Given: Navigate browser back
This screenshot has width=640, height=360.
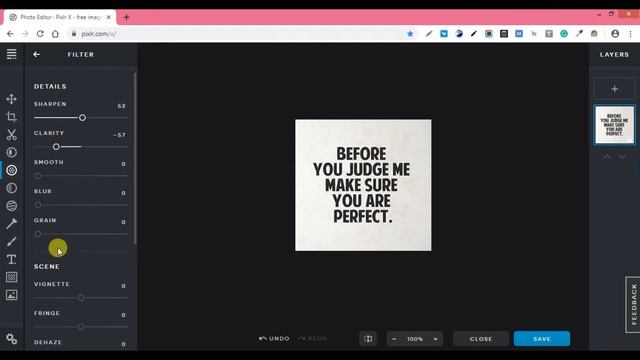Looking at the screenshot, I should [x=10, y=34].
